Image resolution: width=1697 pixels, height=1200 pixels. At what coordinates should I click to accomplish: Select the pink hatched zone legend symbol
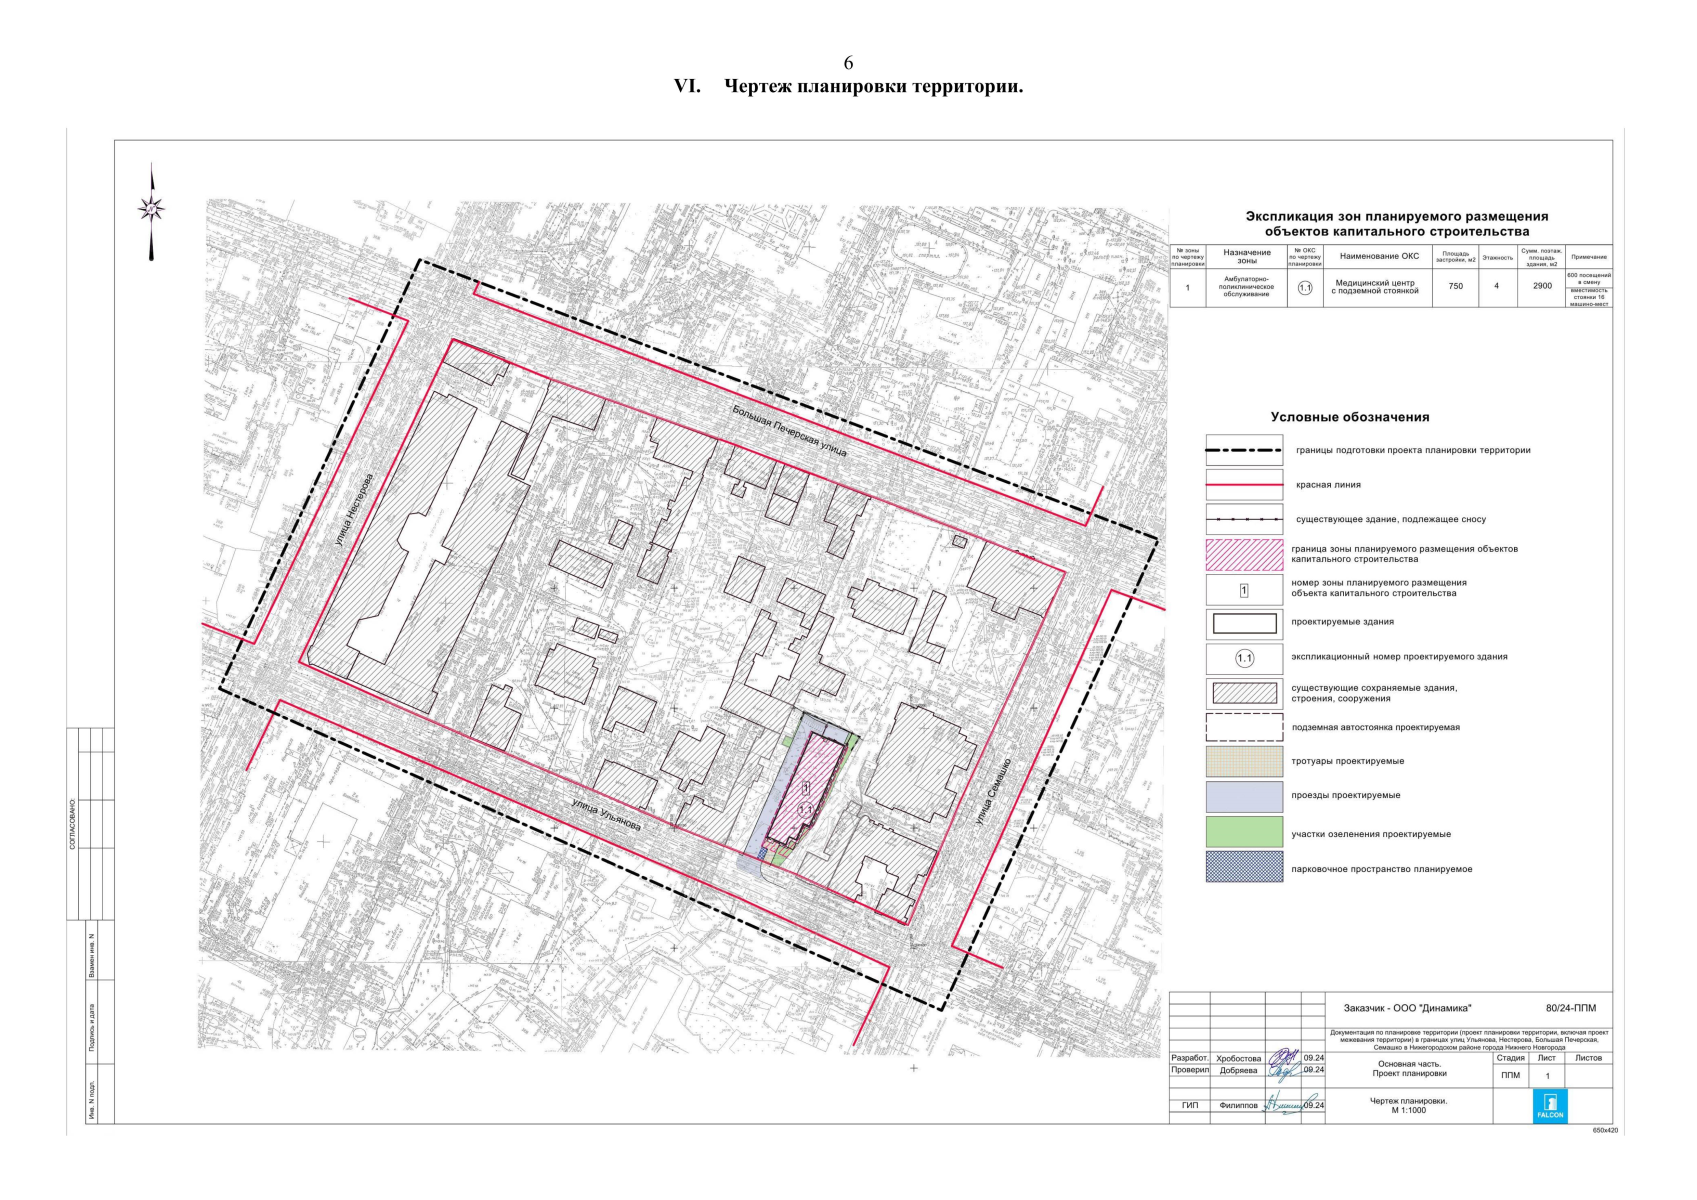[x=1244, y=554]
